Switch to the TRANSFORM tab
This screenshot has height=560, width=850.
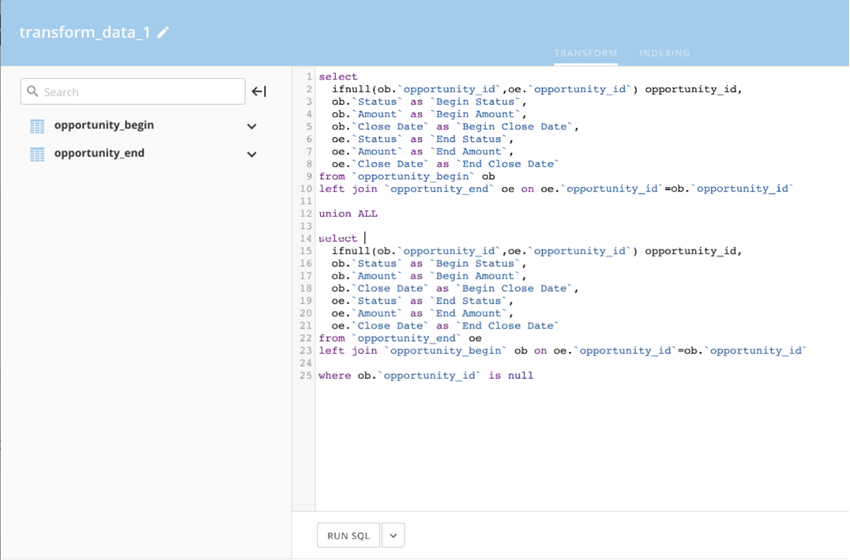tap(585, 53)
